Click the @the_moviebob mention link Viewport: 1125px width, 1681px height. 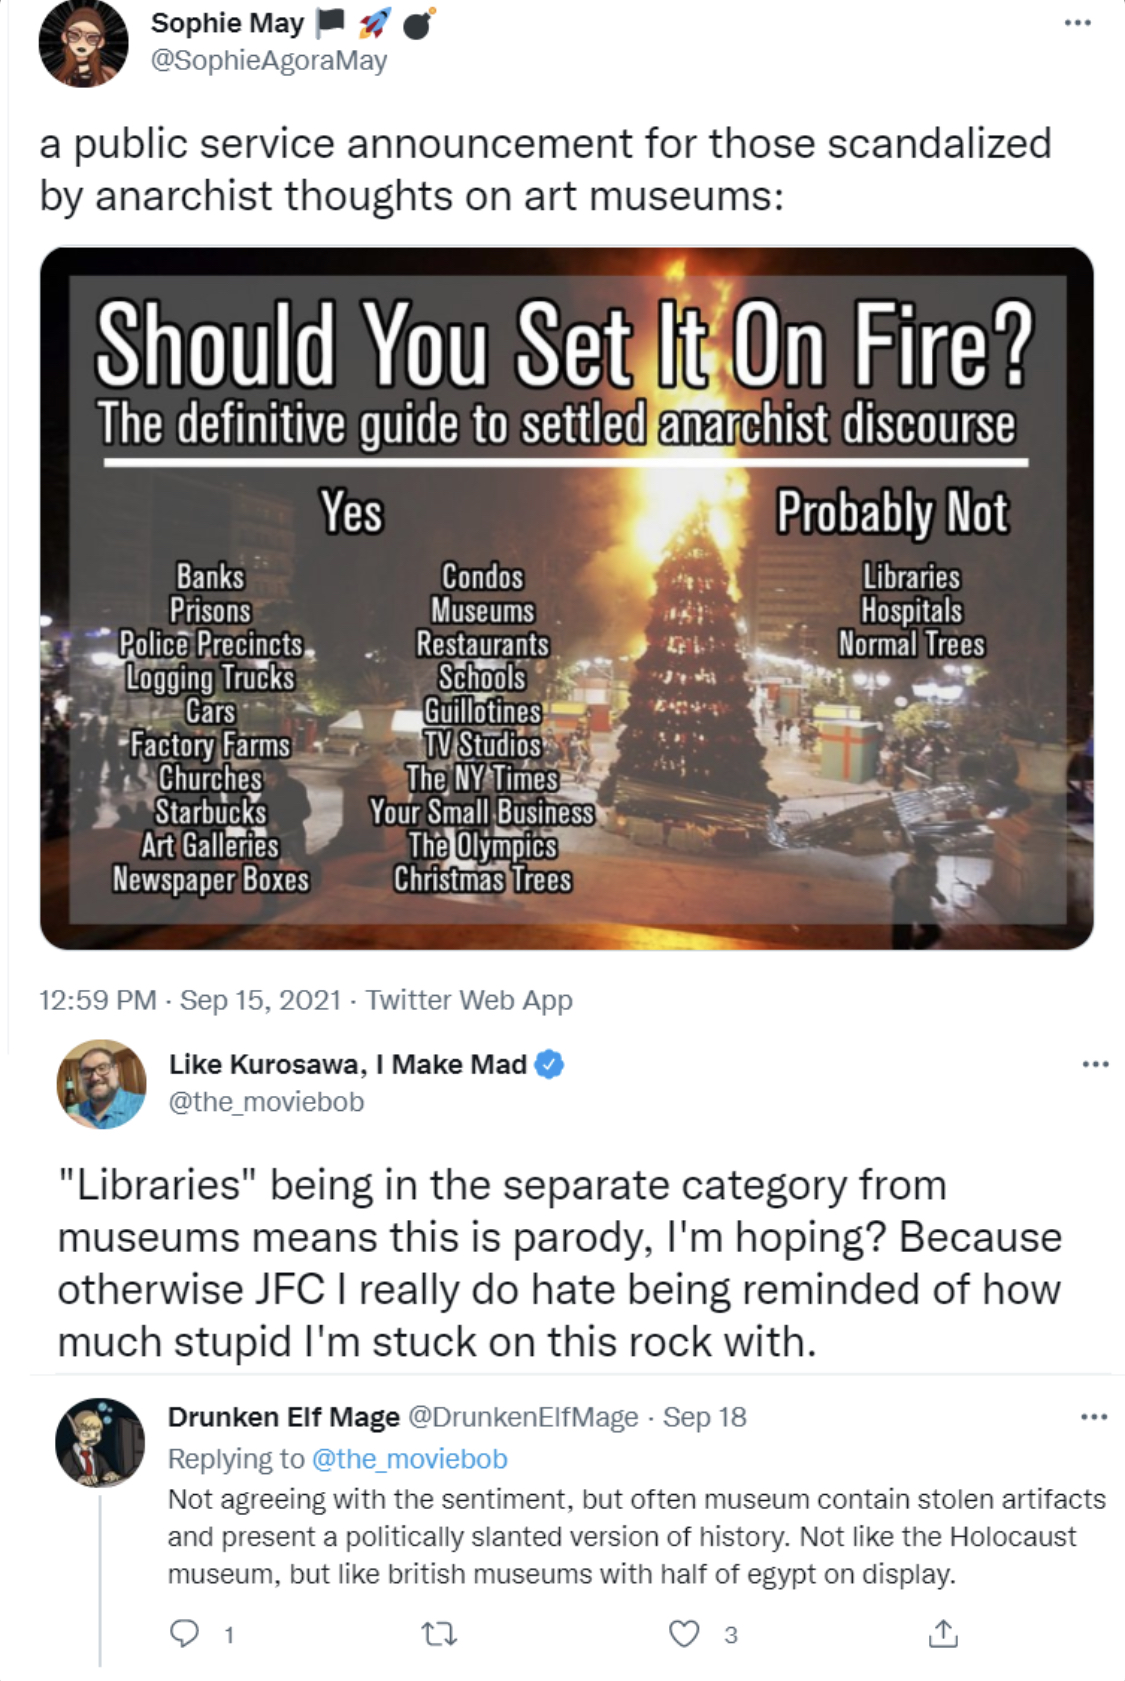tap(410, 1459)
